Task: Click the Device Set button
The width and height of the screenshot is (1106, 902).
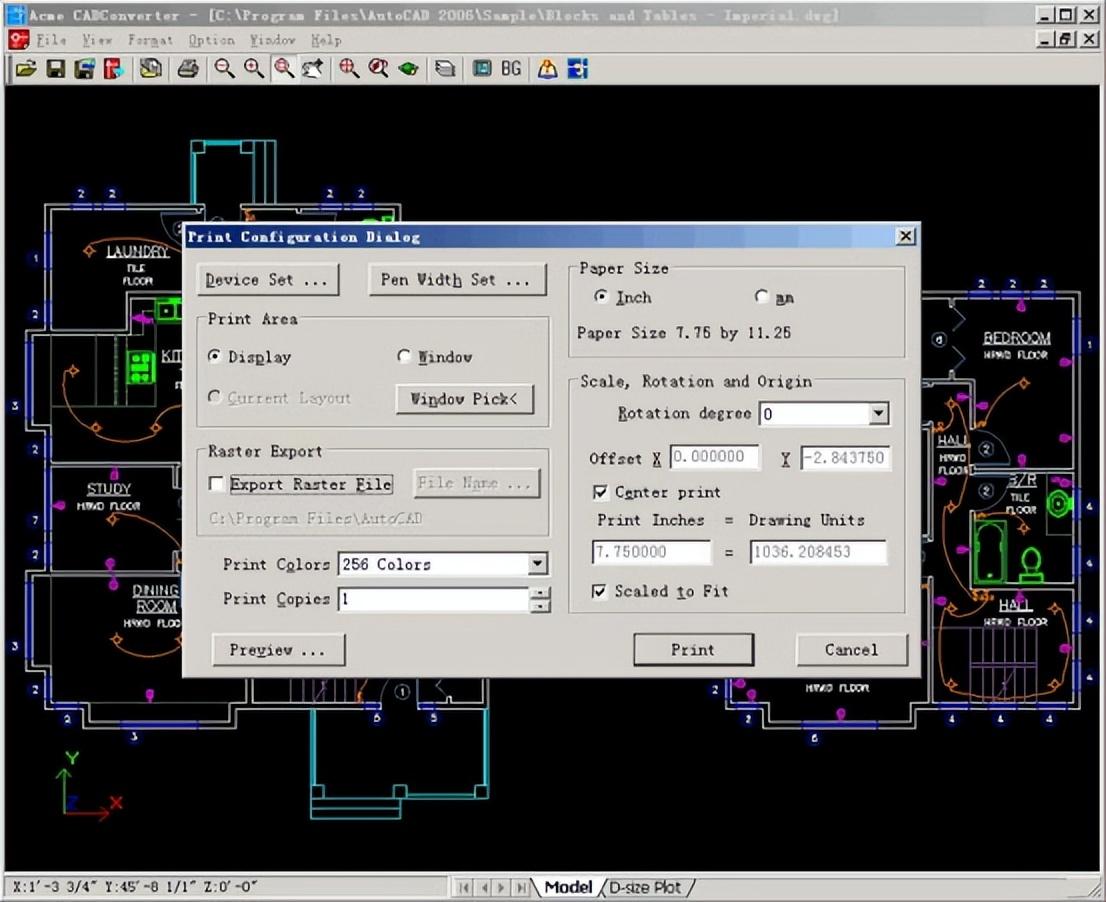Action: pyautogui.click(x=268, y=280)
